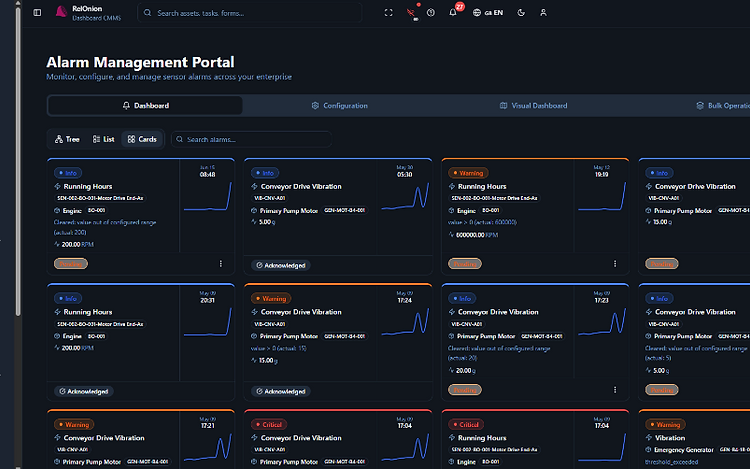Click the circular clock icon in header

pos(431,13)
